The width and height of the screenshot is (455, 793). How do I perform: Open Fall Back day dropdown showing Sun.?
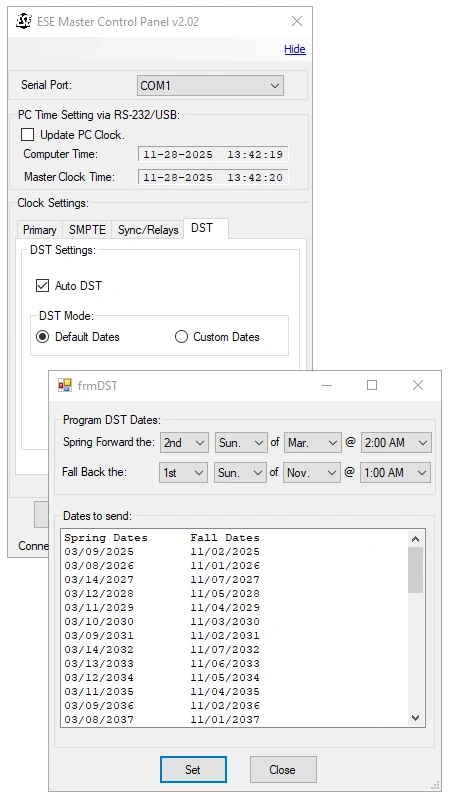point(240,472)
